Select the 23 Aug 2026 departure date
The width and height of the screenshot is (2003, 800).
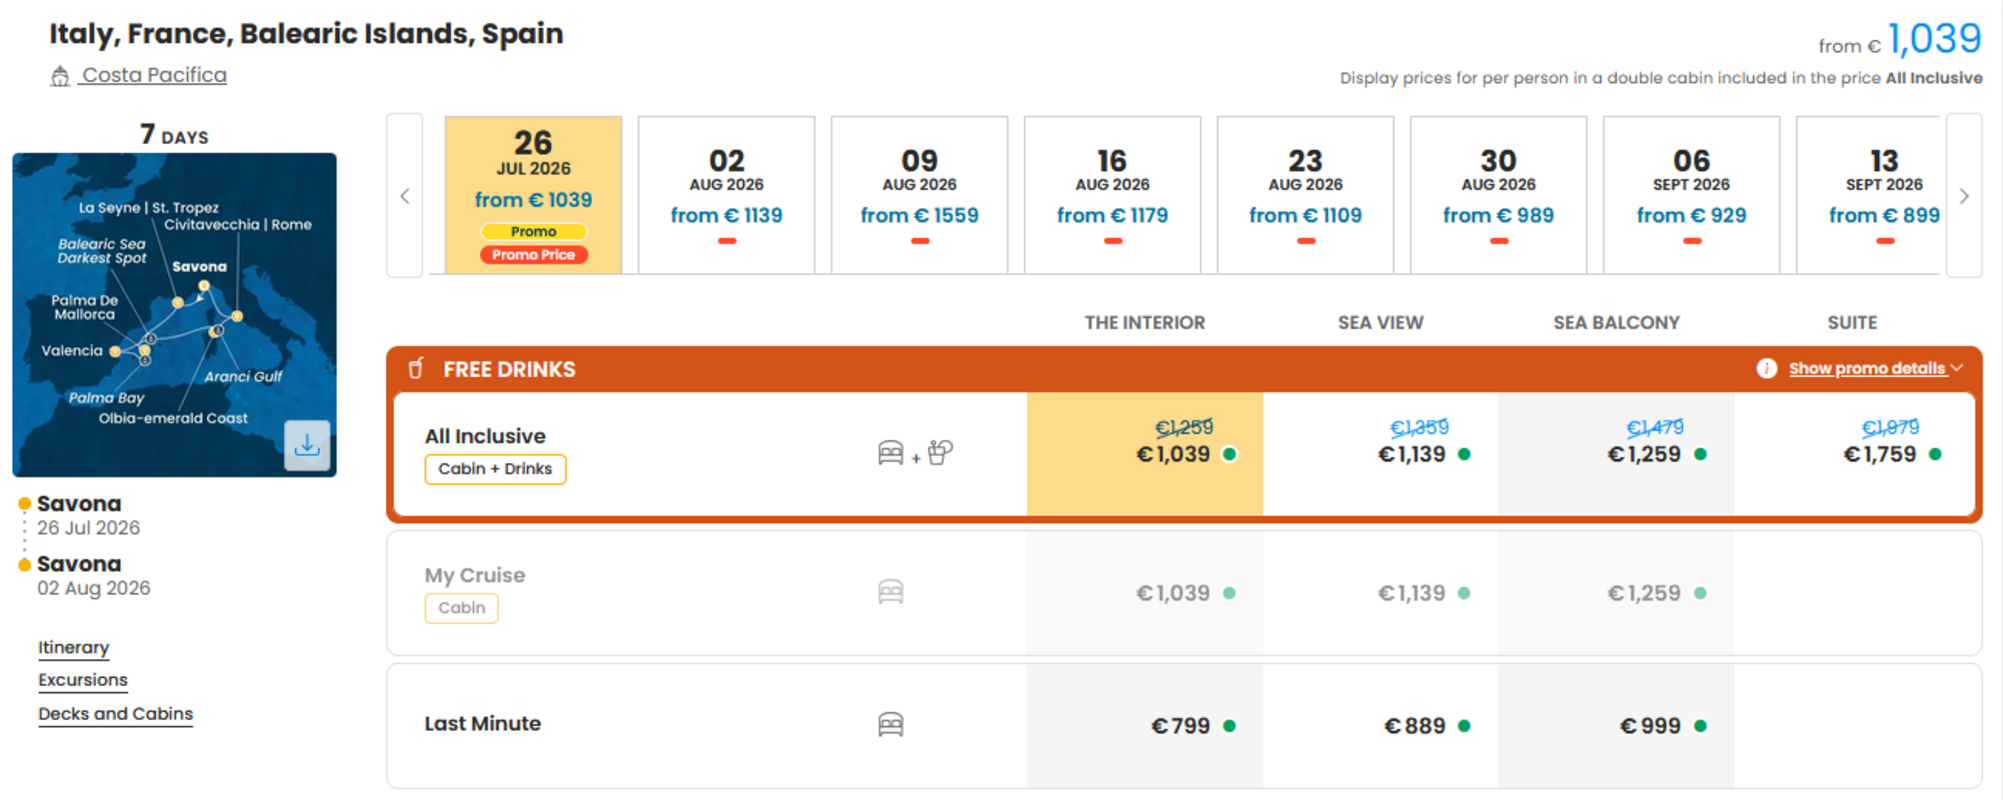click(x=1305, y=195)
